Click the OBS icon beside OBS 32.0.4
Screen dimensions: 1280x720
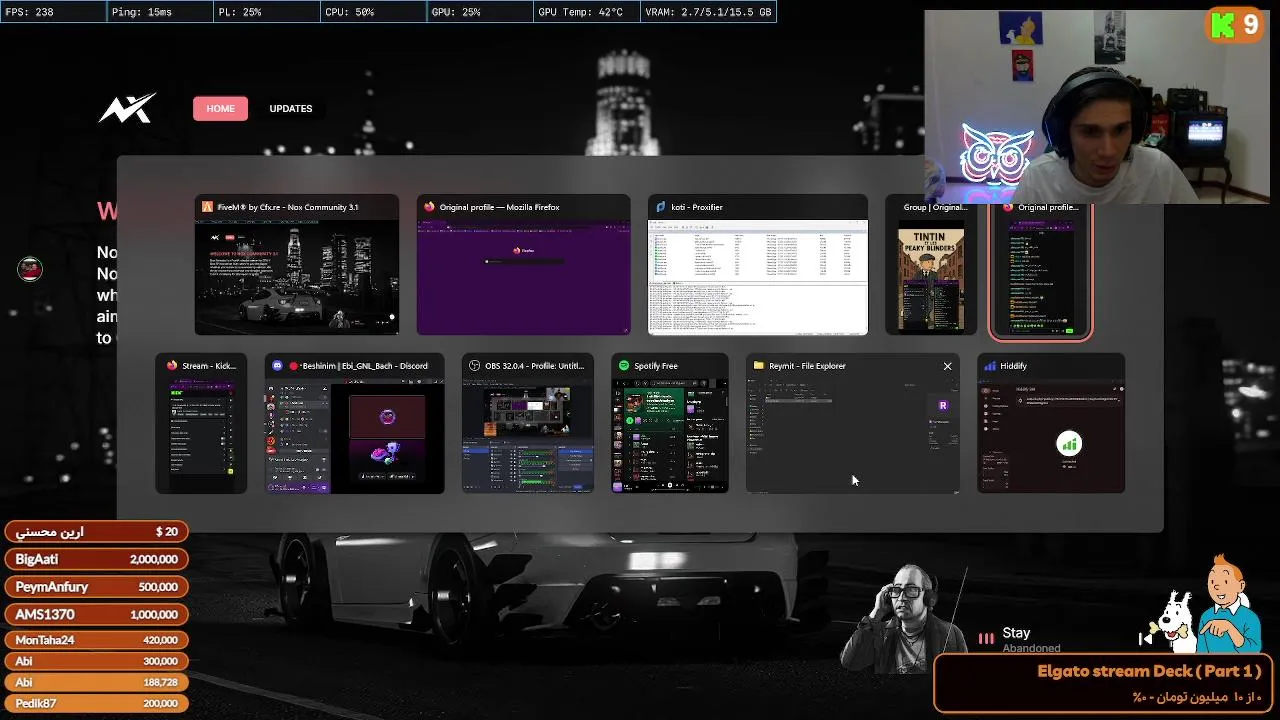475,366
